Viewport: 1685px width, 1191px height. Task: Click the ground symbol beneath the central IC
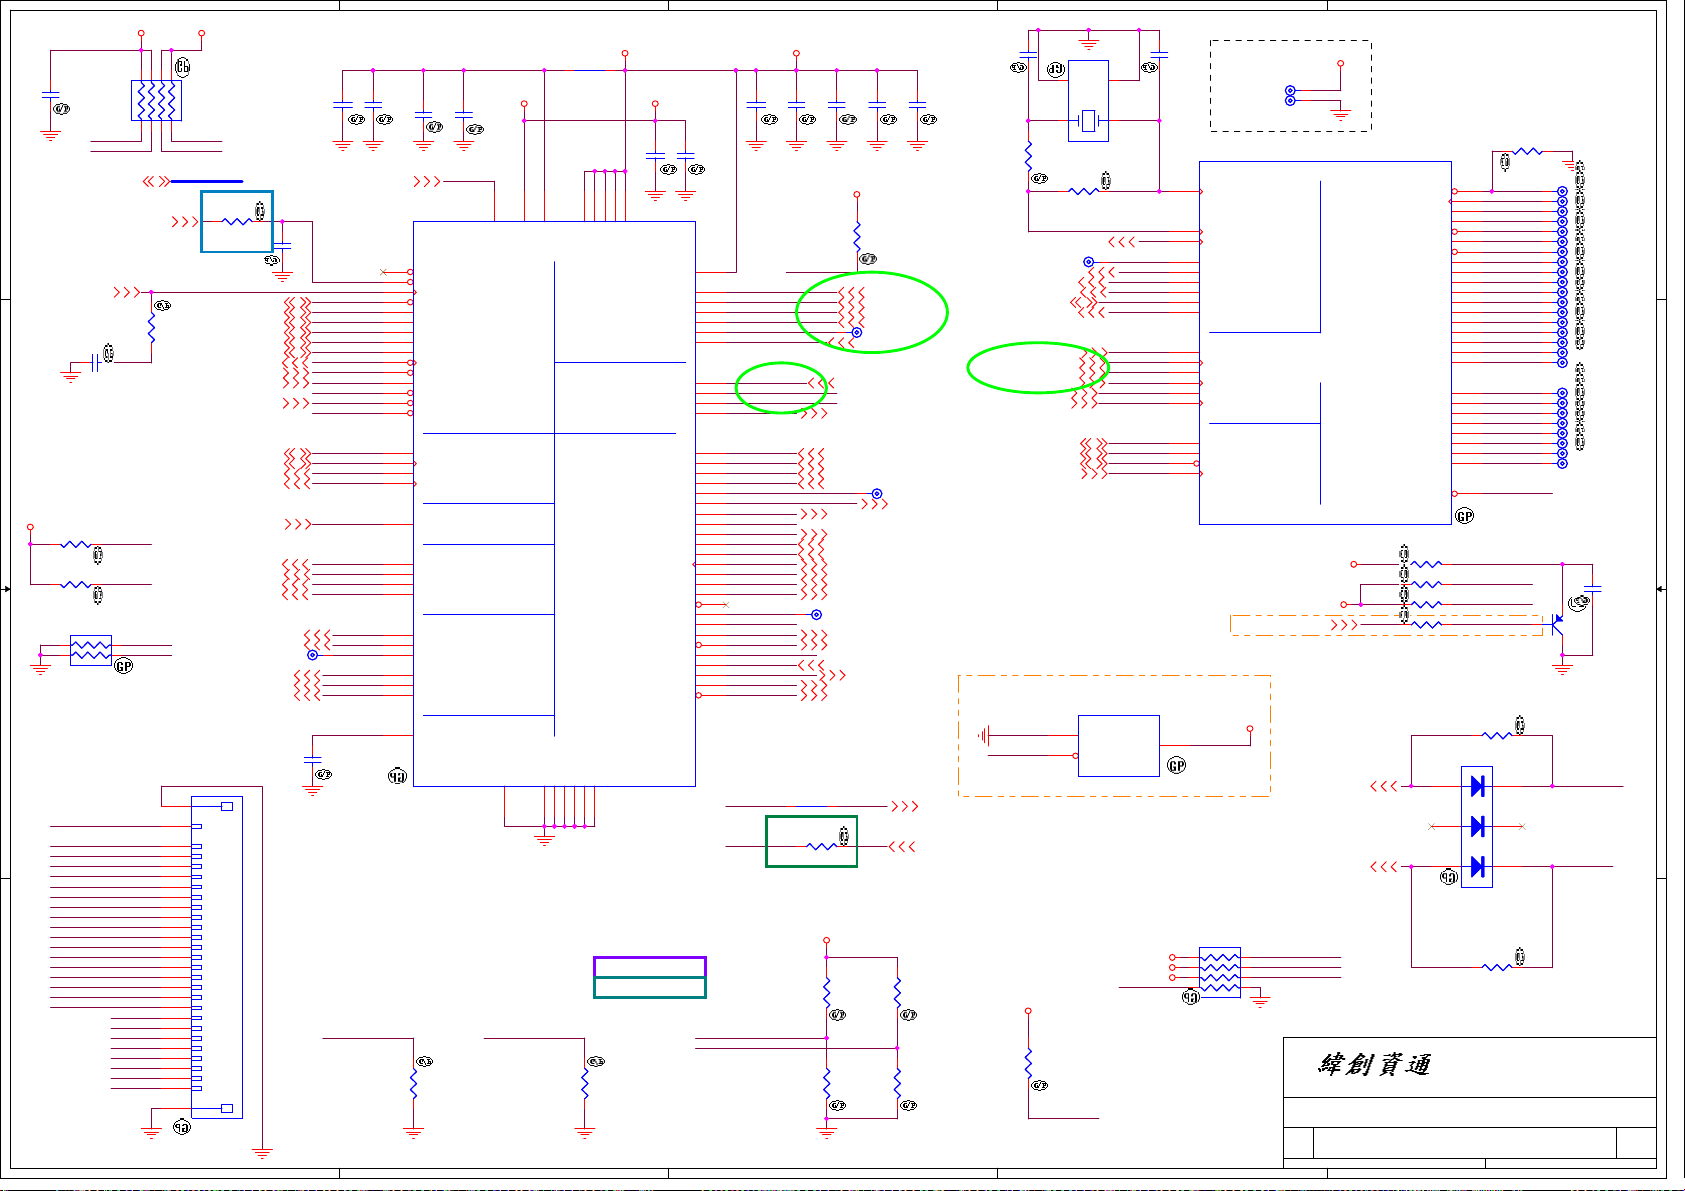coord(544,840)
